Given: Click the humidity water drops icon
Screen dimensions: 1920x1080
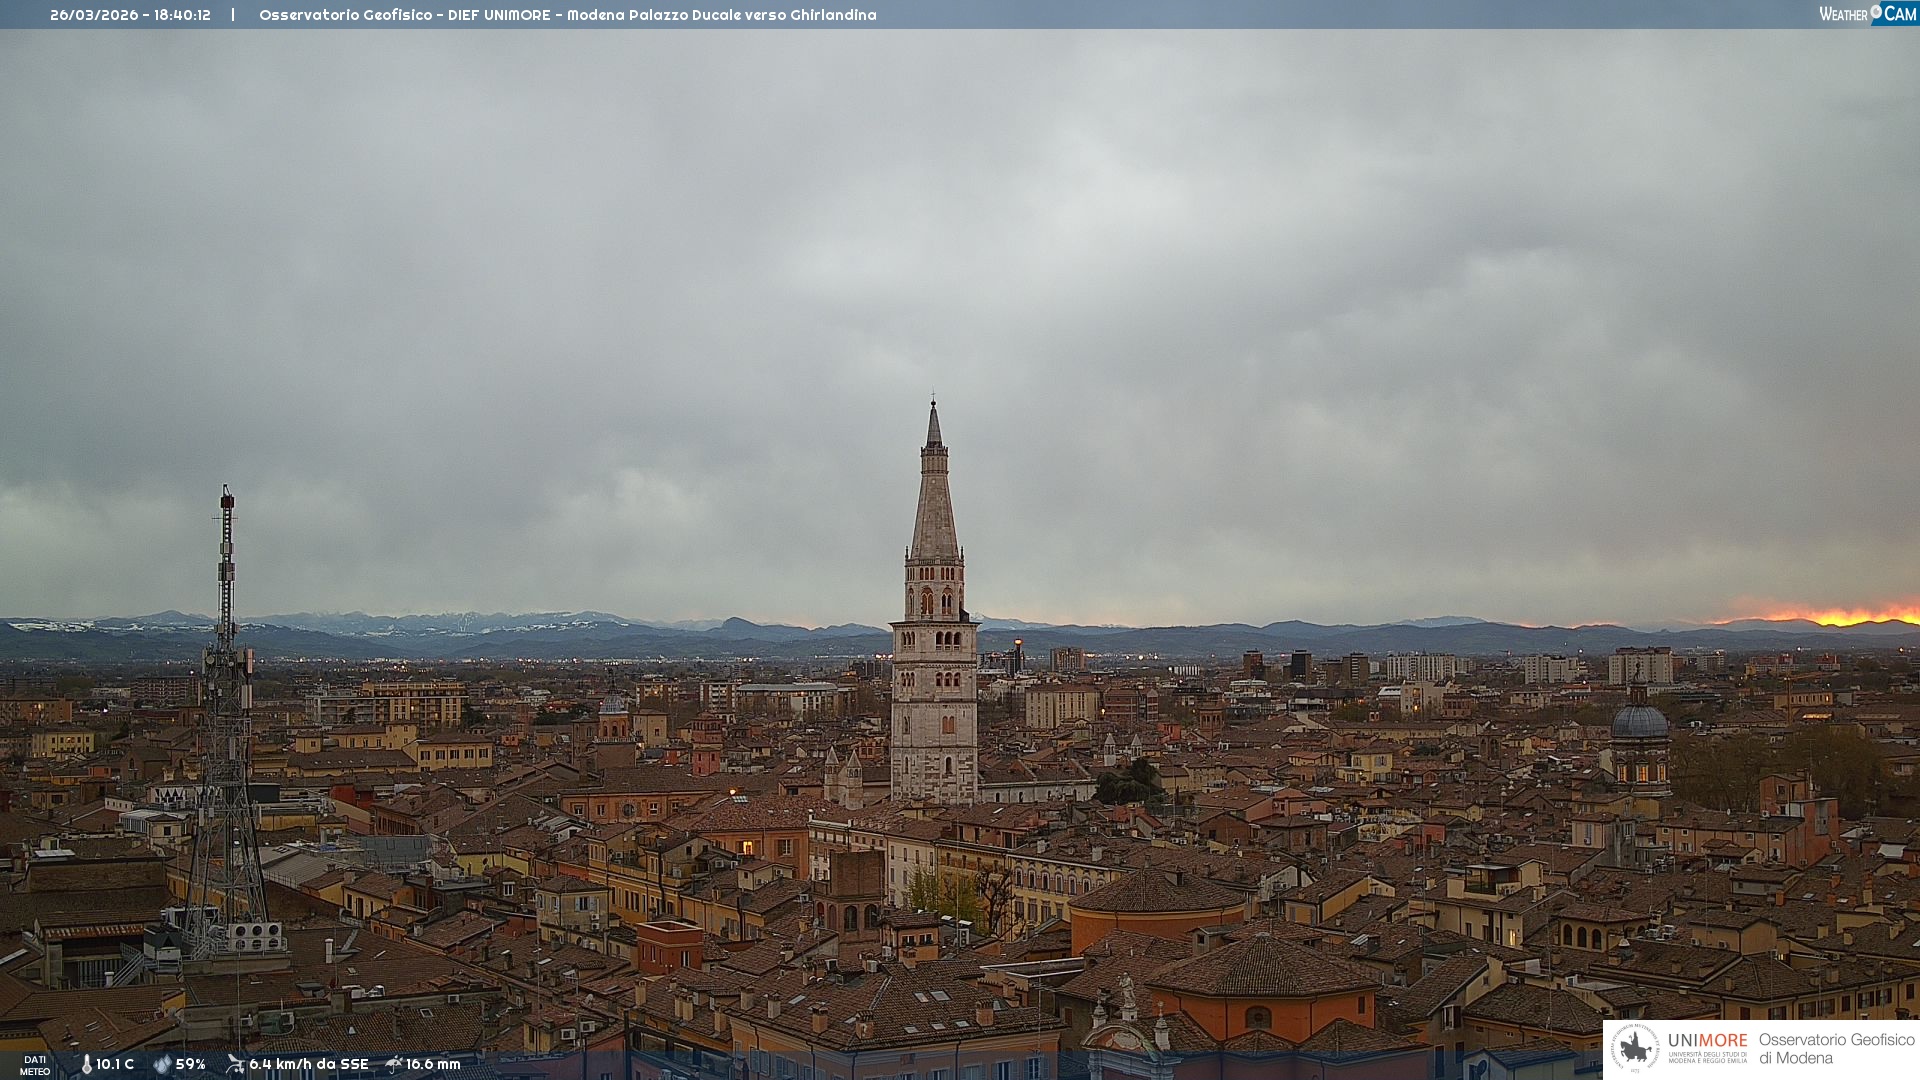Looking at the screenshot, I should pyautogui.click(x=162, y=1065).
